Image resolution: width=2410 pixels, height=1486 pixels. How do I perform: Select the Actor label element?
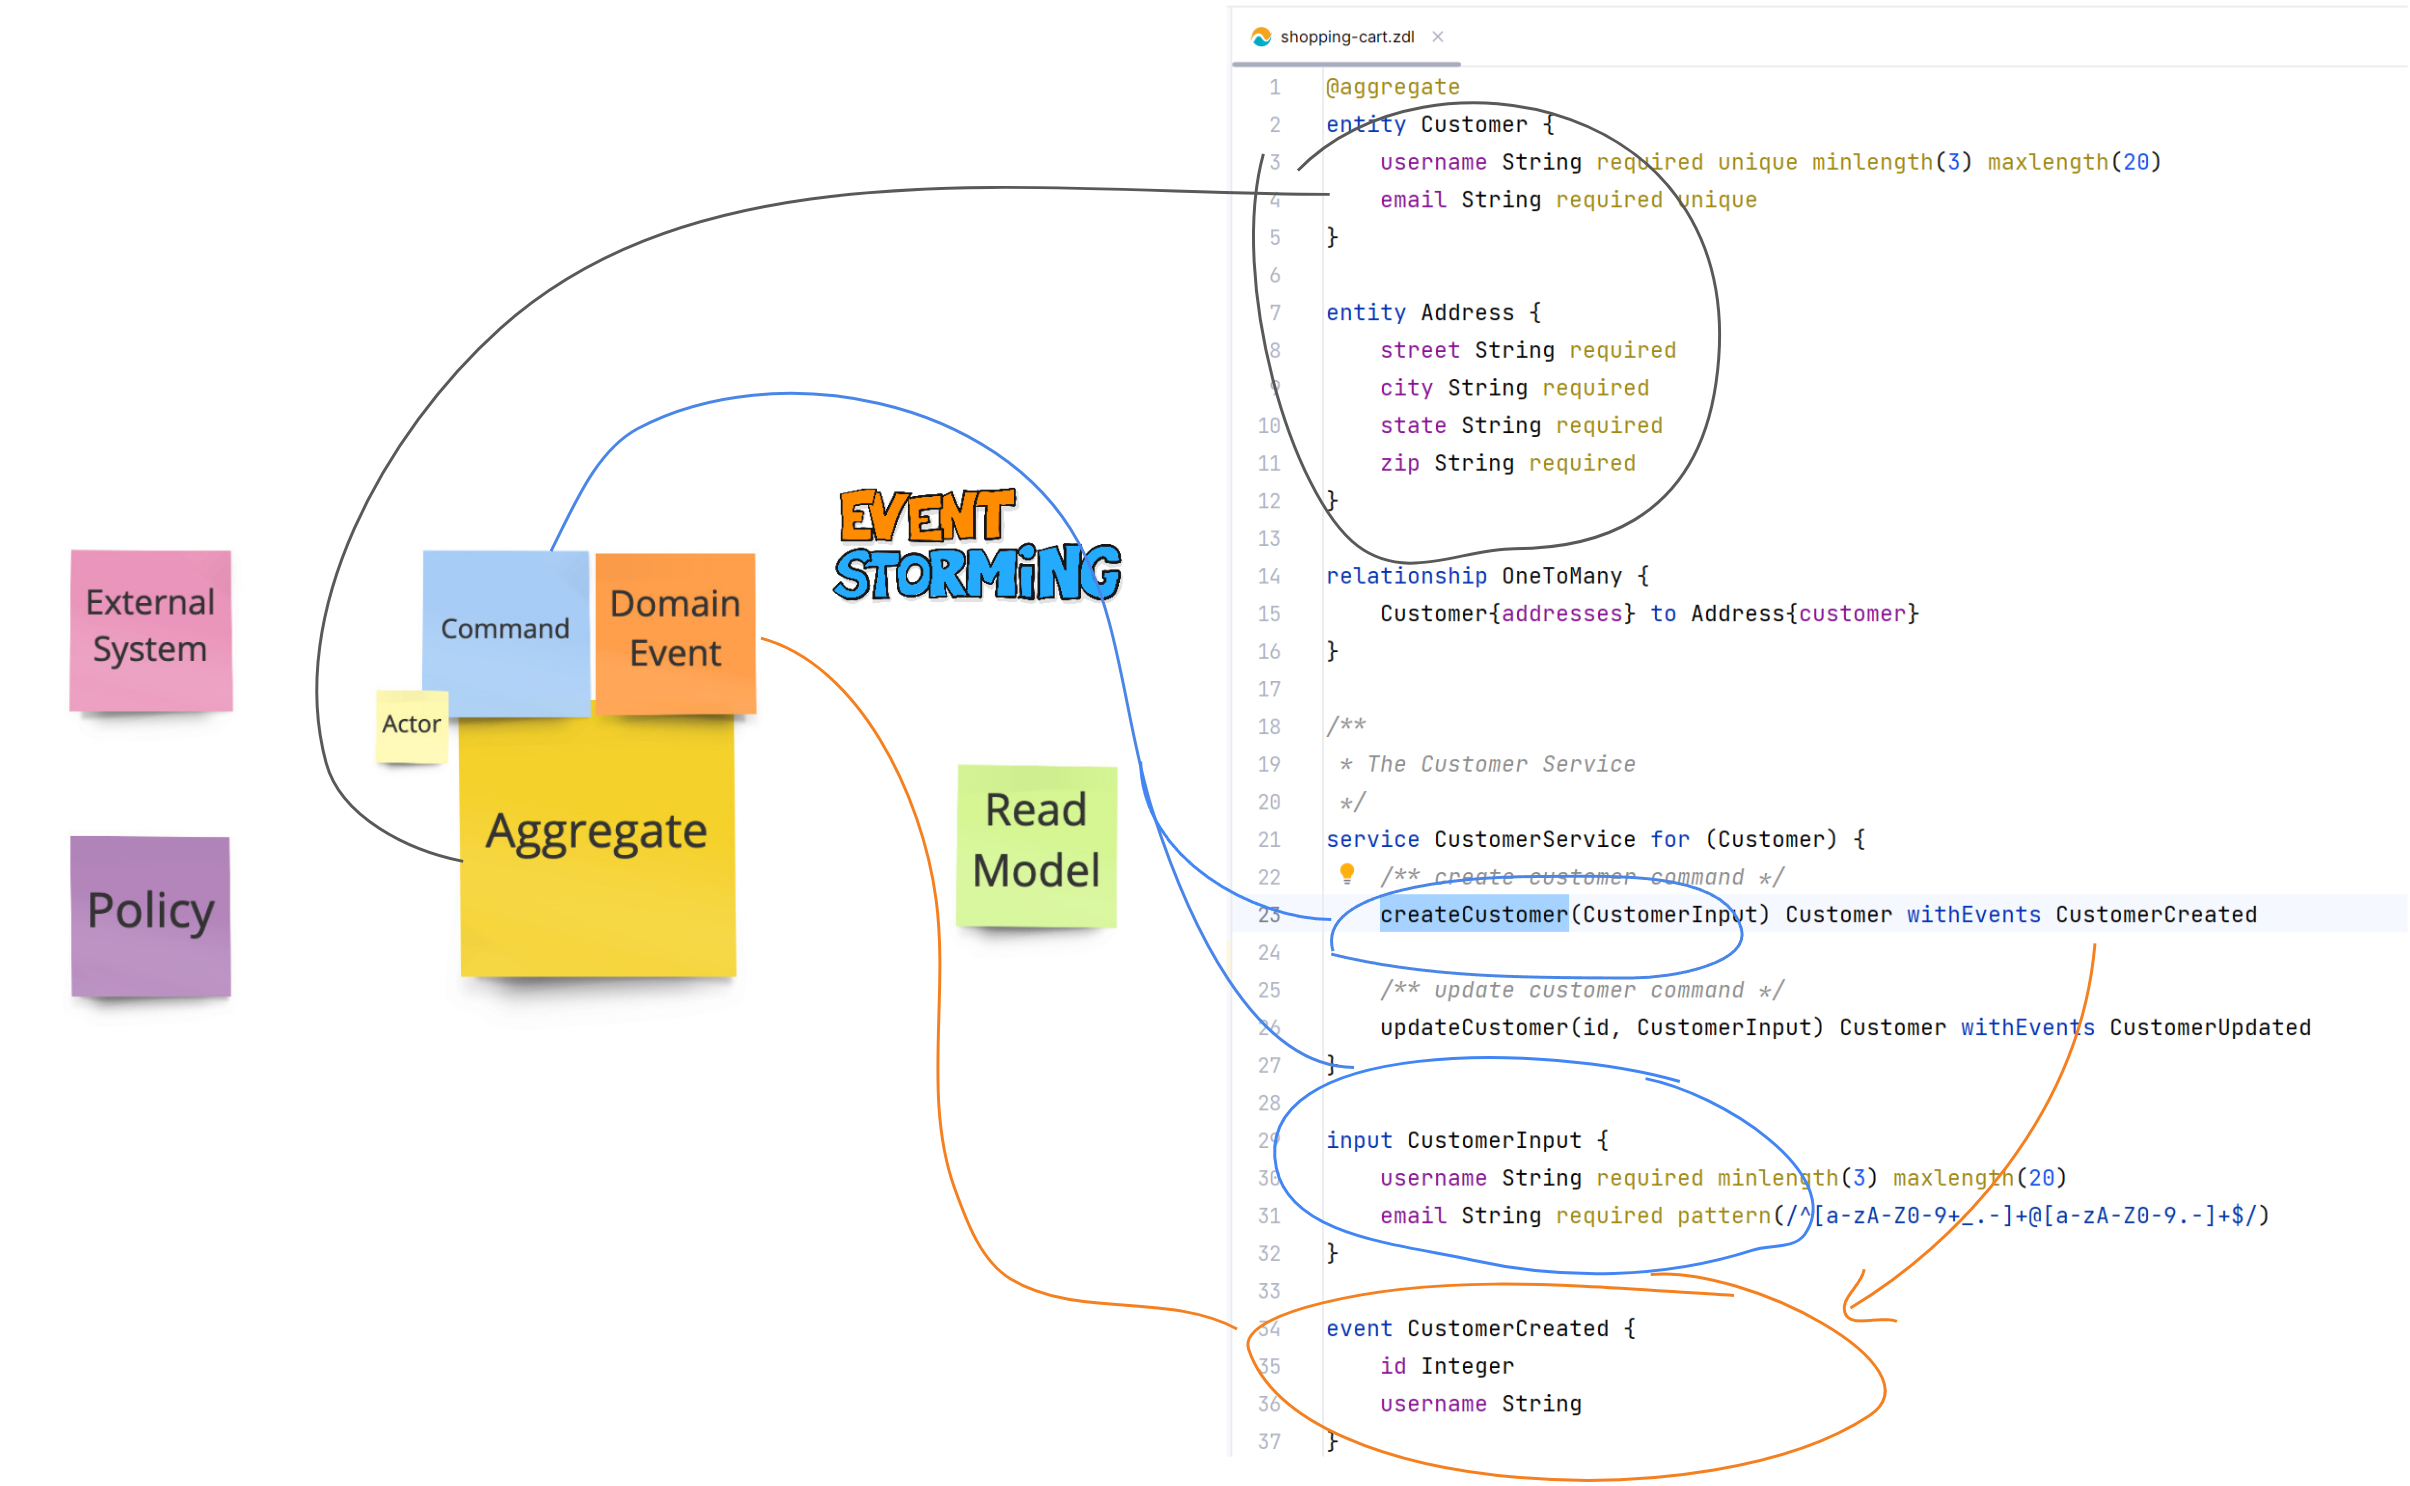point(410,723)
